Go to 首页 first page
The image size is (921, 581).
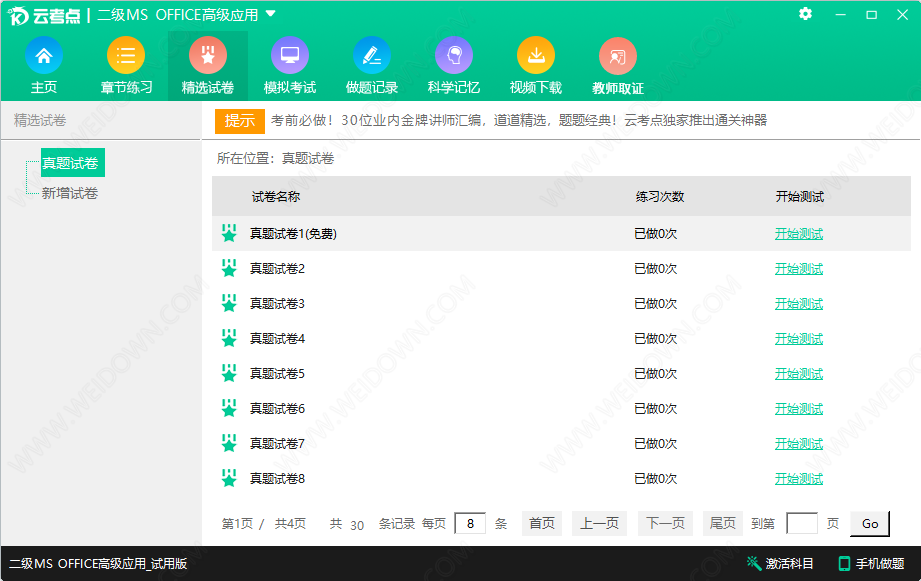pyautogui.click(x=542, y=523)
